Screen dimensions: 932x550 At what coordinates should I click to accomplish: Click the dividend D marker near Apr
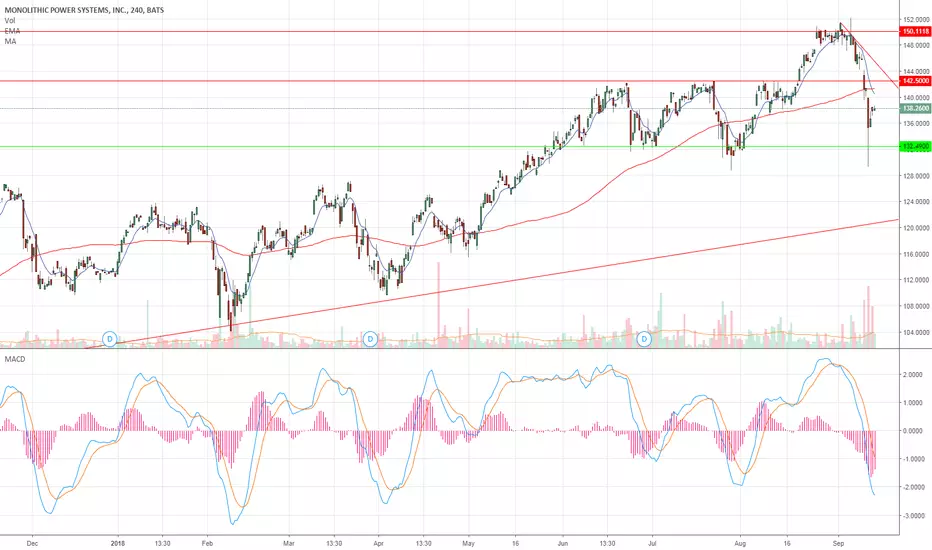coord(370,340)
